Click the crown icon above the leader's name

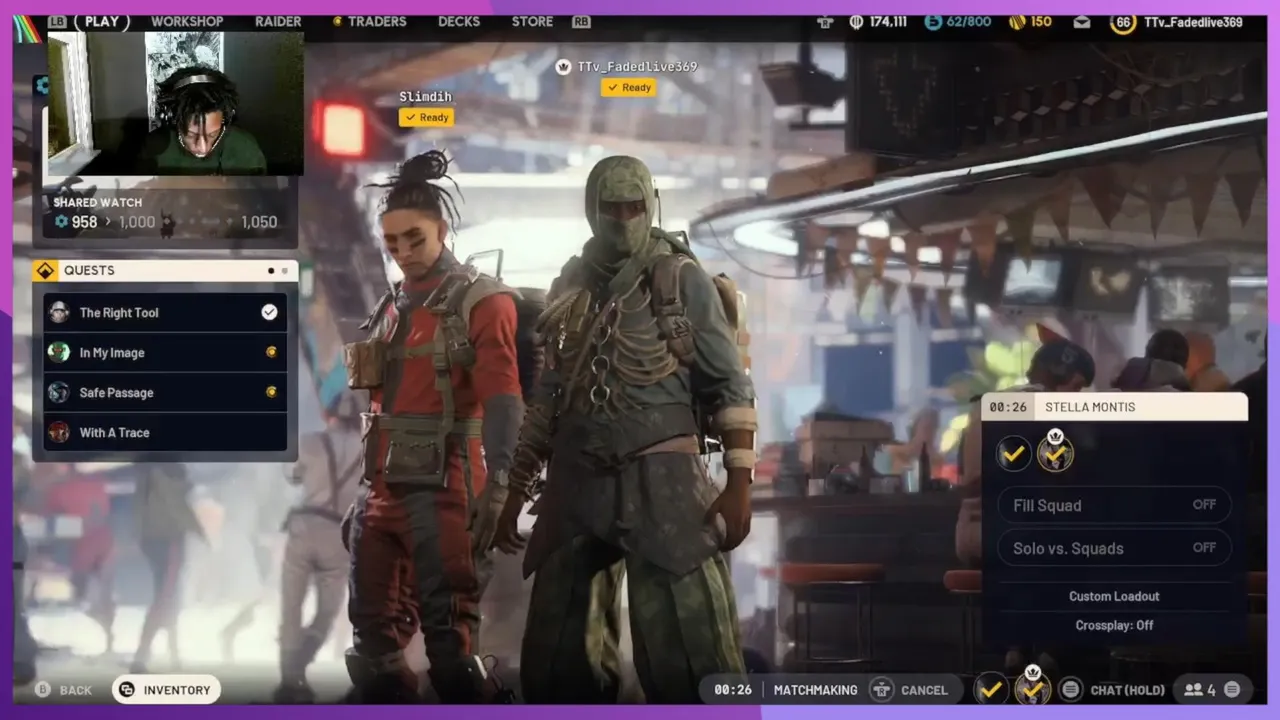564,66
